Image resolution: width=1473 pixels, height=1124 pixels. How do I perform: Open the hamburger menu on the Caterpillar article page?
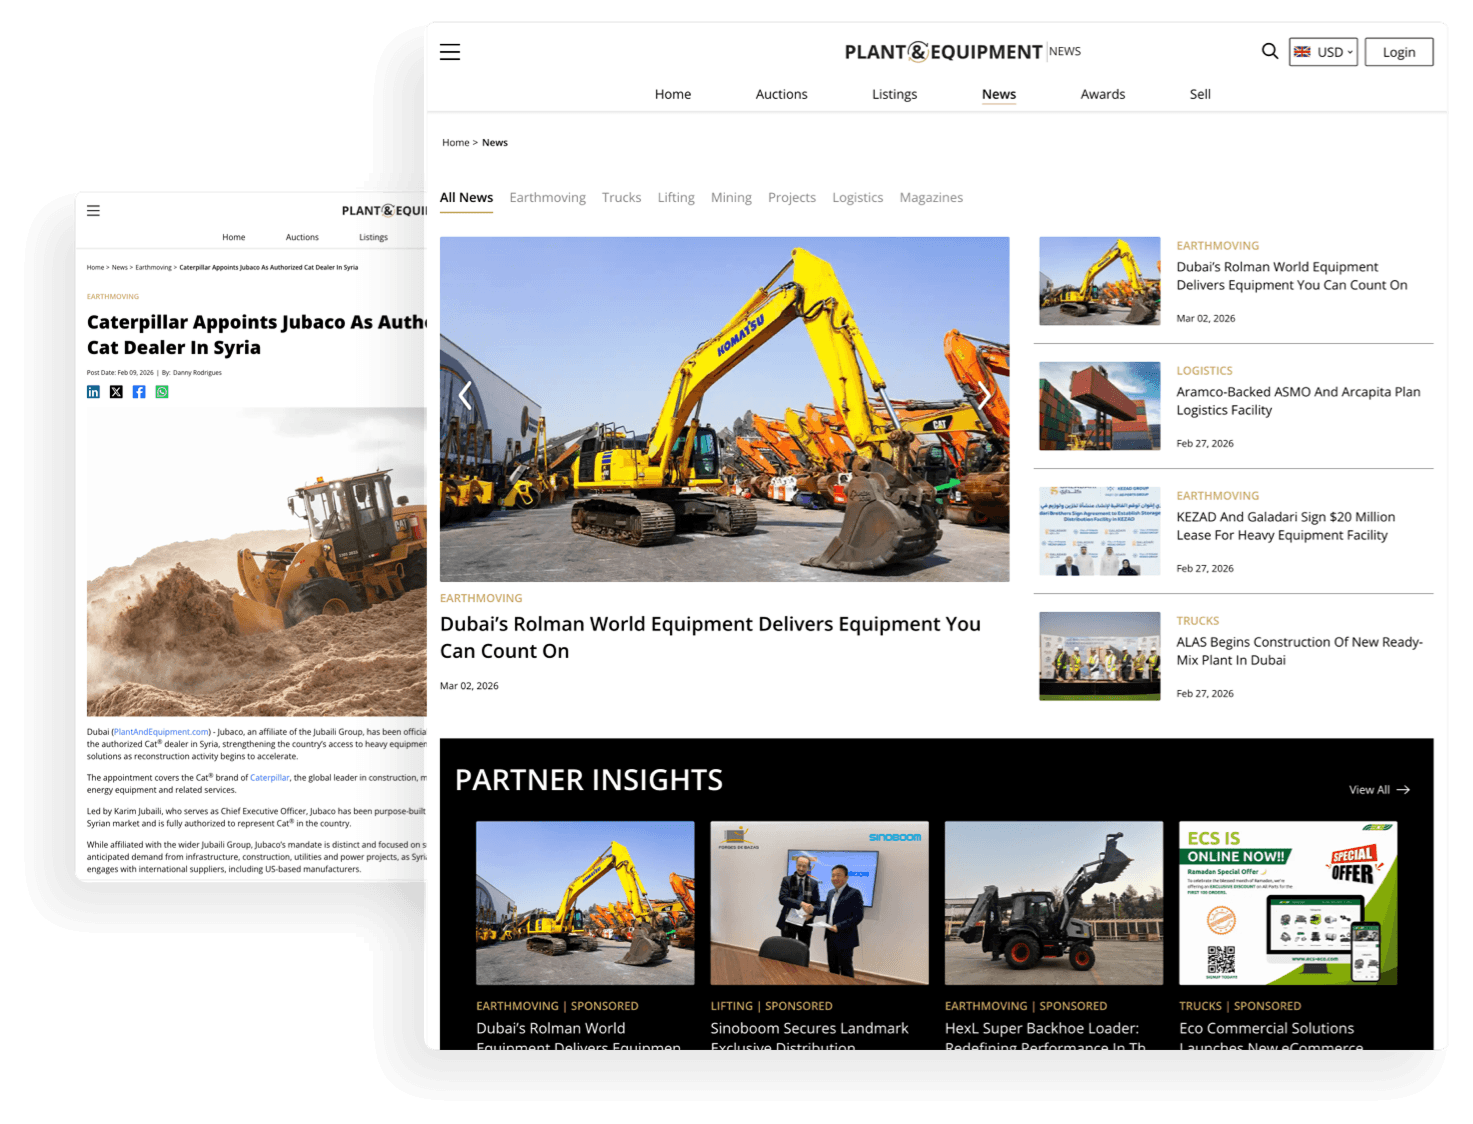click(93, 211)
